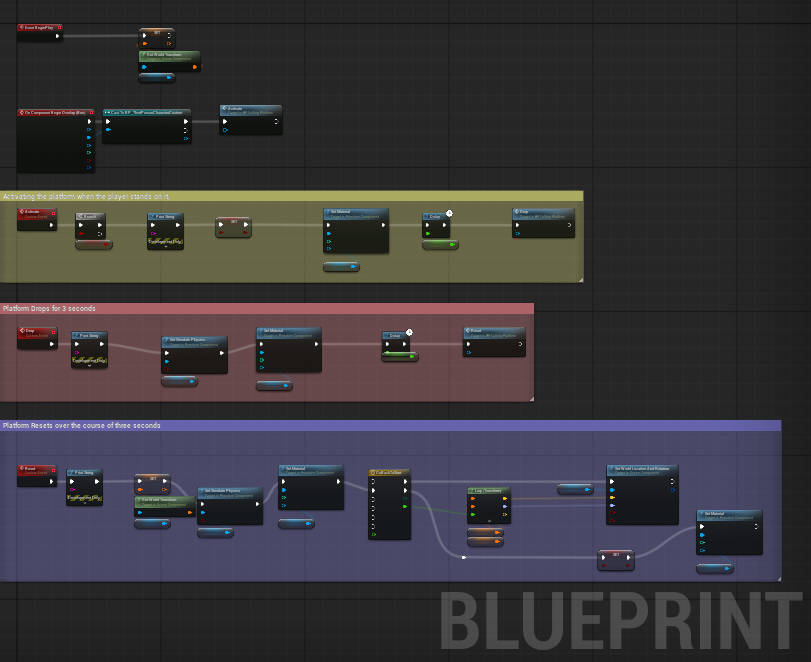
Task: Select the Activate function call node near top
Action: 251,120
